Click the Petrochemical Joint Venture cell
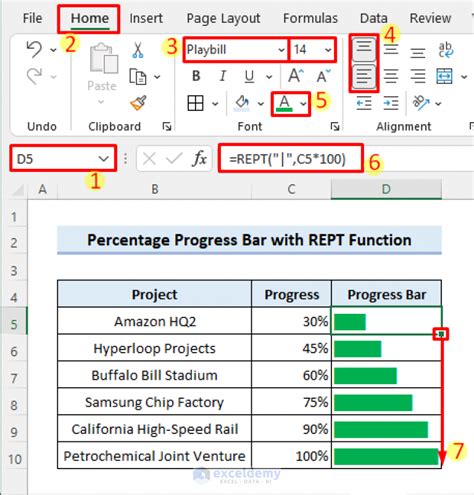The height and width of the screenshot is (495, 474). click(155, 456)
